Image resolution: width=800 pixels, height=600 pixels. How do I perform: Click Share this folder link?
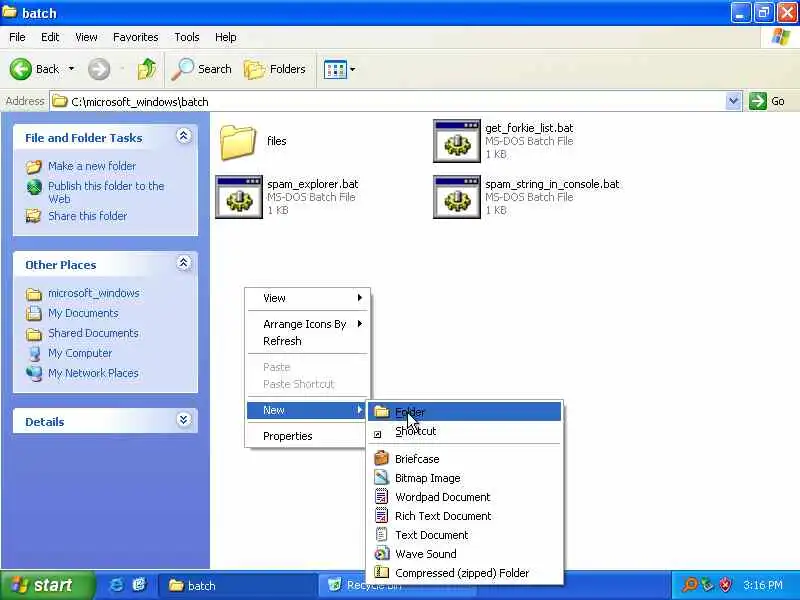pos(88,216)
